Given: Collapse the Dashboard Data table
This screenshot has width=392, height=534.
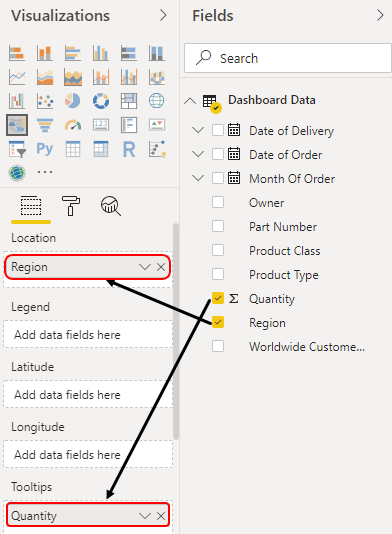Looking at the screenshot, I should 190,101.
